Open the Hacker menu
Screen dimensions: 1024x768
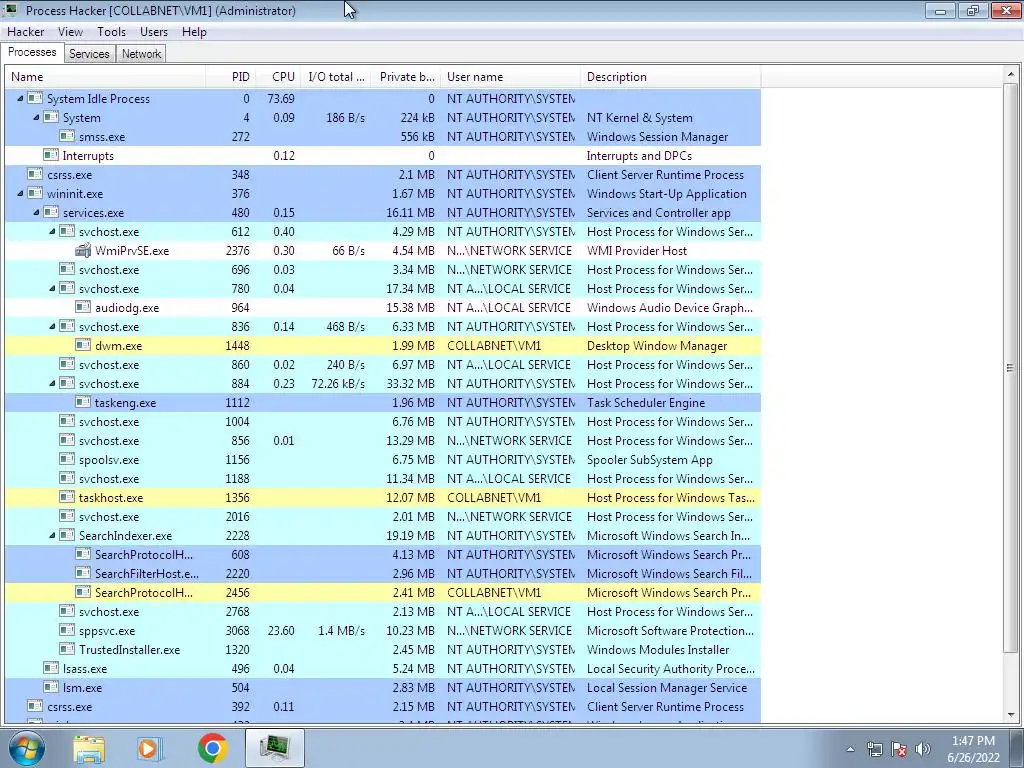coord(25,31)
